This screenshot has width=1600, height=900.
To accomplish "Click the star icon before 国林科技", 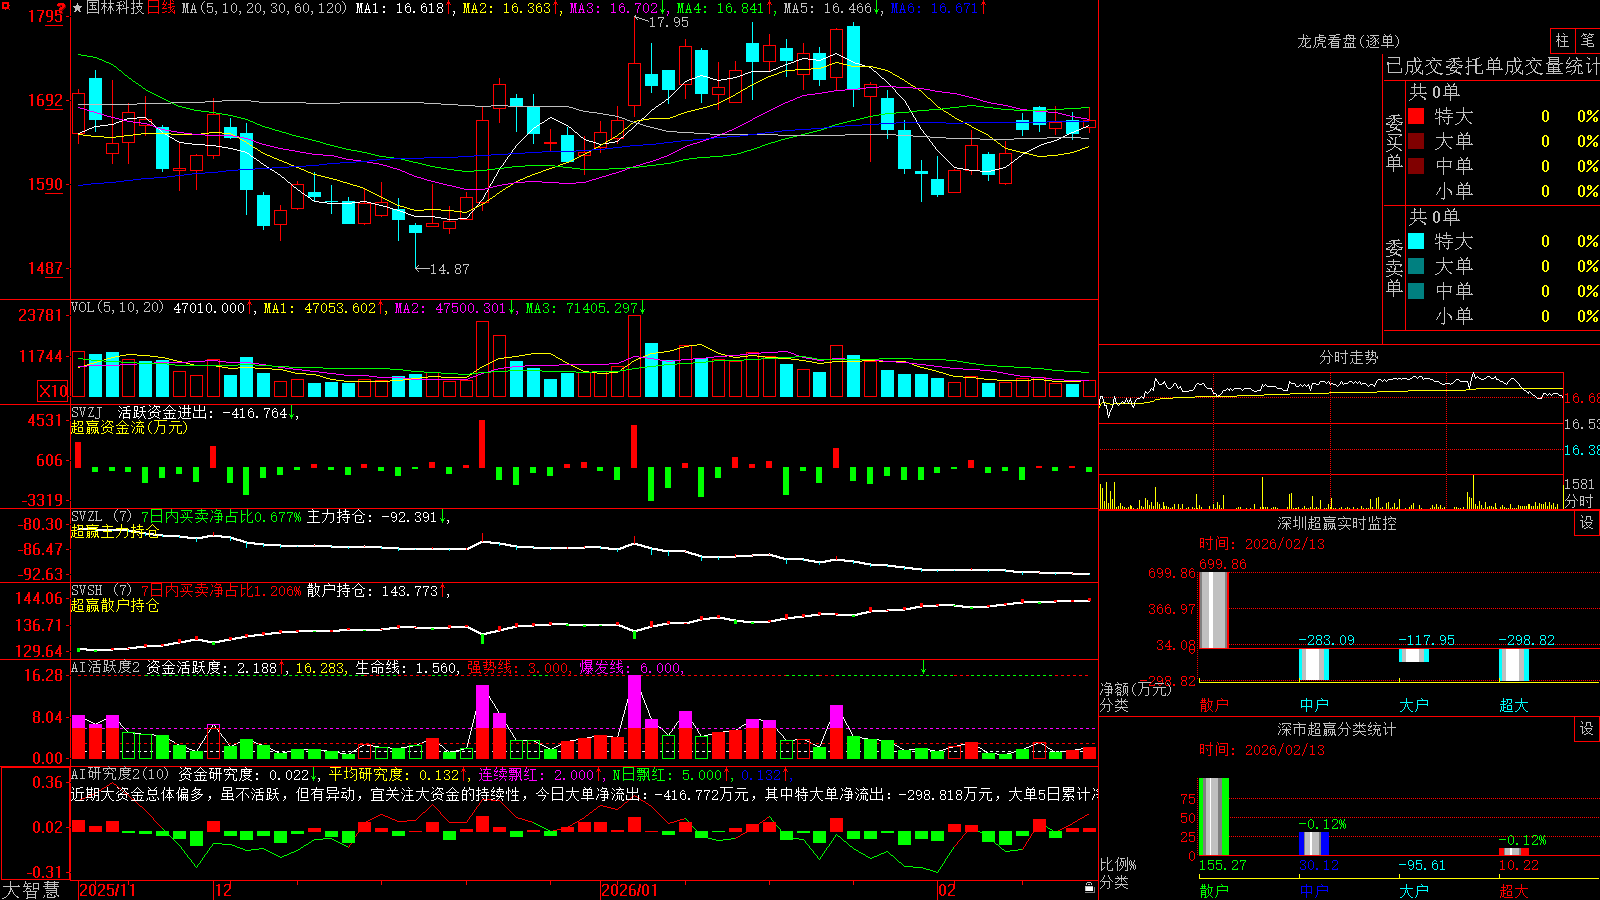I will point(78,8).
